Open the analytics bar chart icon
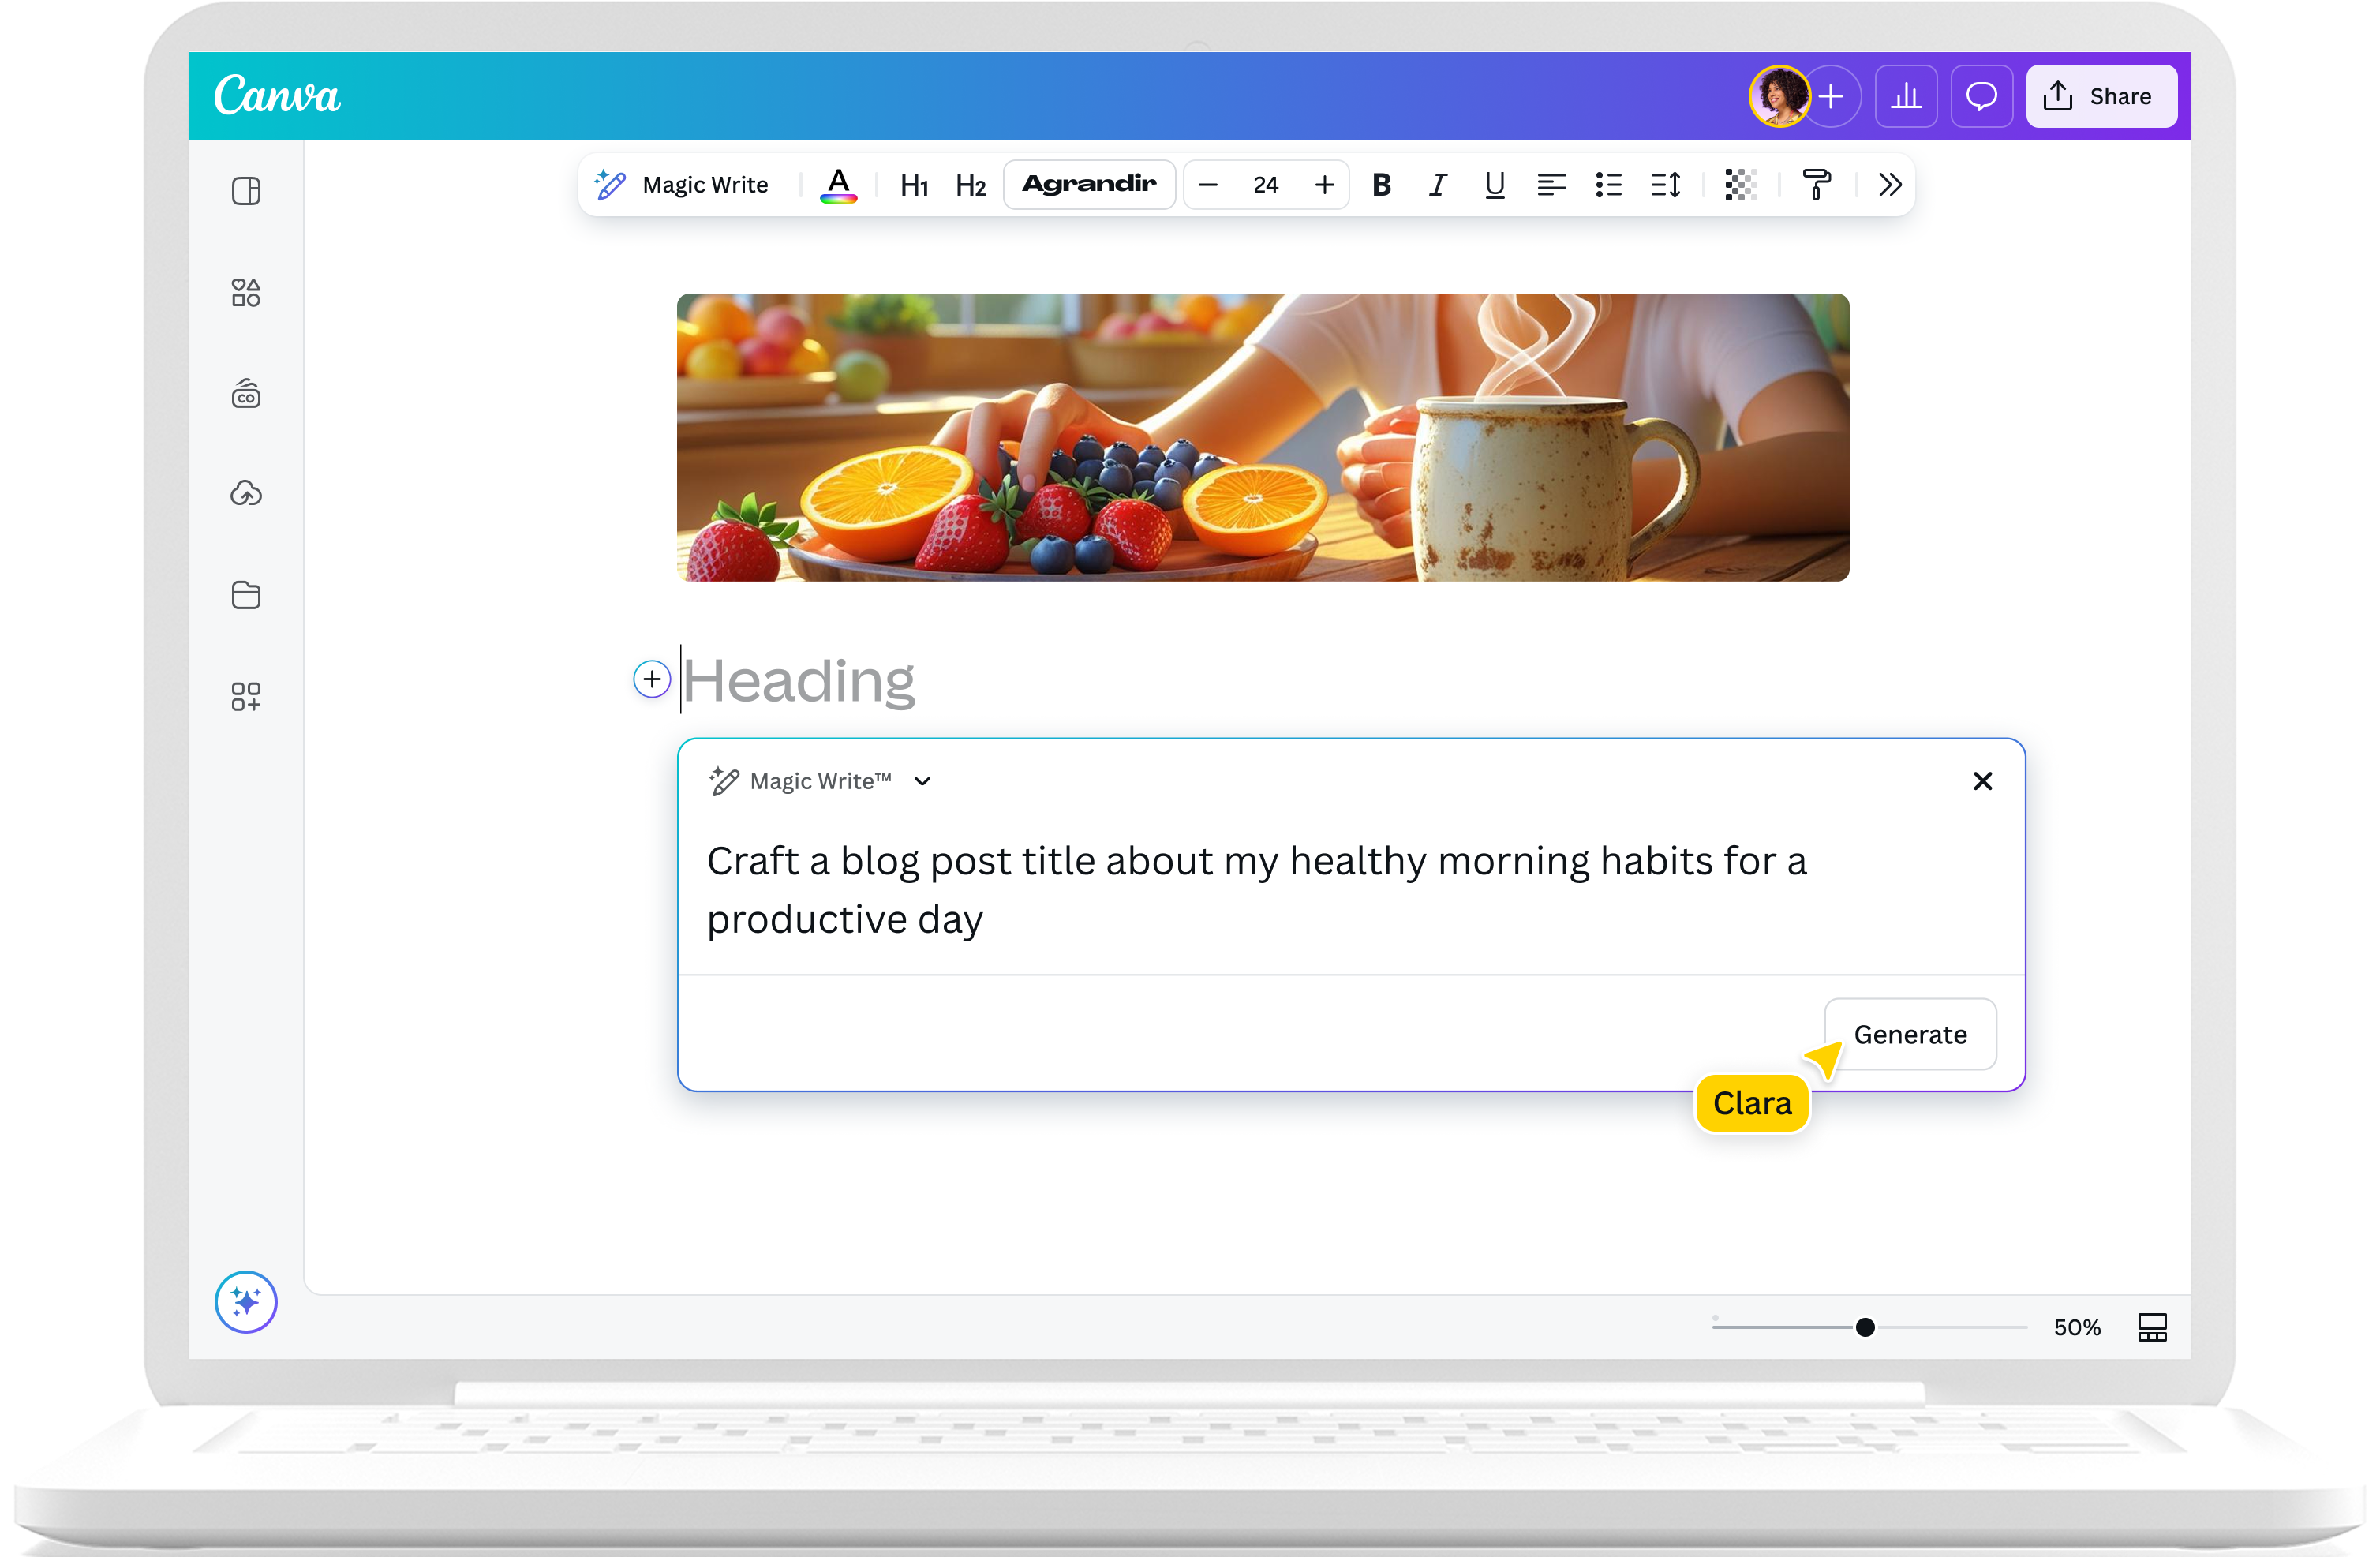The height and width of the screenshot is (1557, 2380). click(1906, 96)
